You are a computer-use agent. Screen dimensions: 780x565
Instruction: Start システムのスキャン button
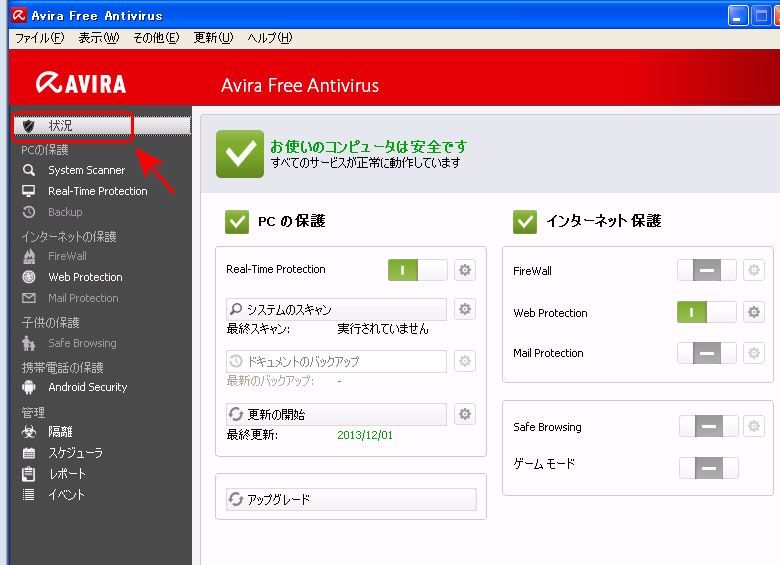[x=336, y=309]
